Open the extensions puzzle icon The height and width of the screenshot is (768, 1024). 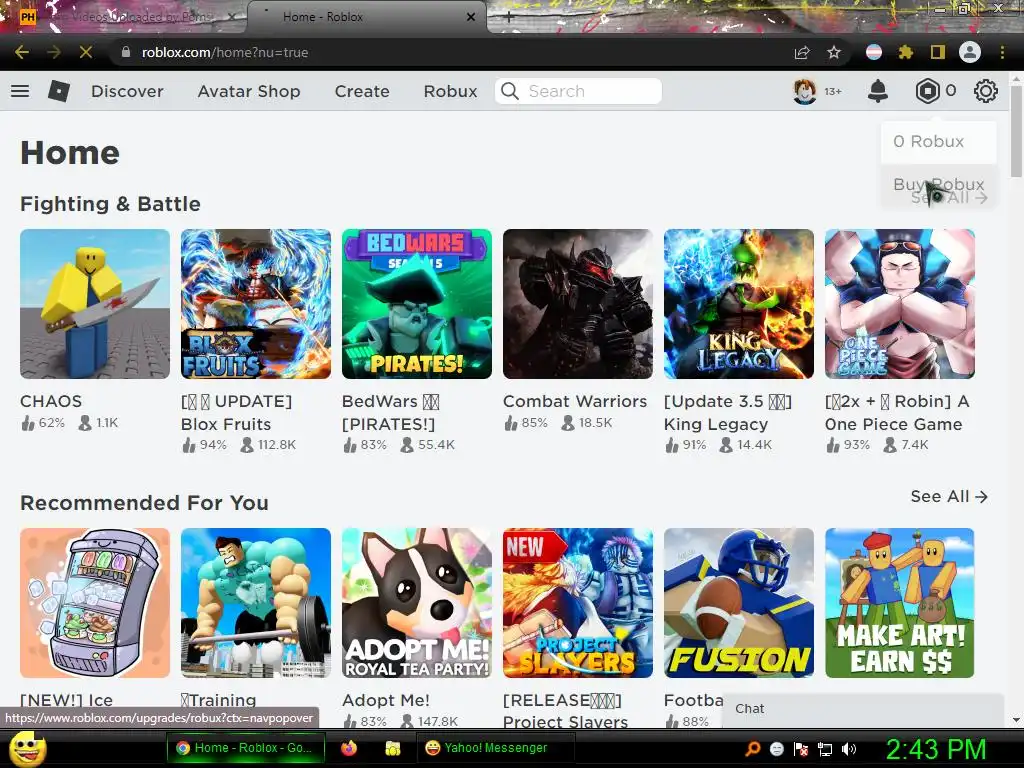(x=905, y=52)
